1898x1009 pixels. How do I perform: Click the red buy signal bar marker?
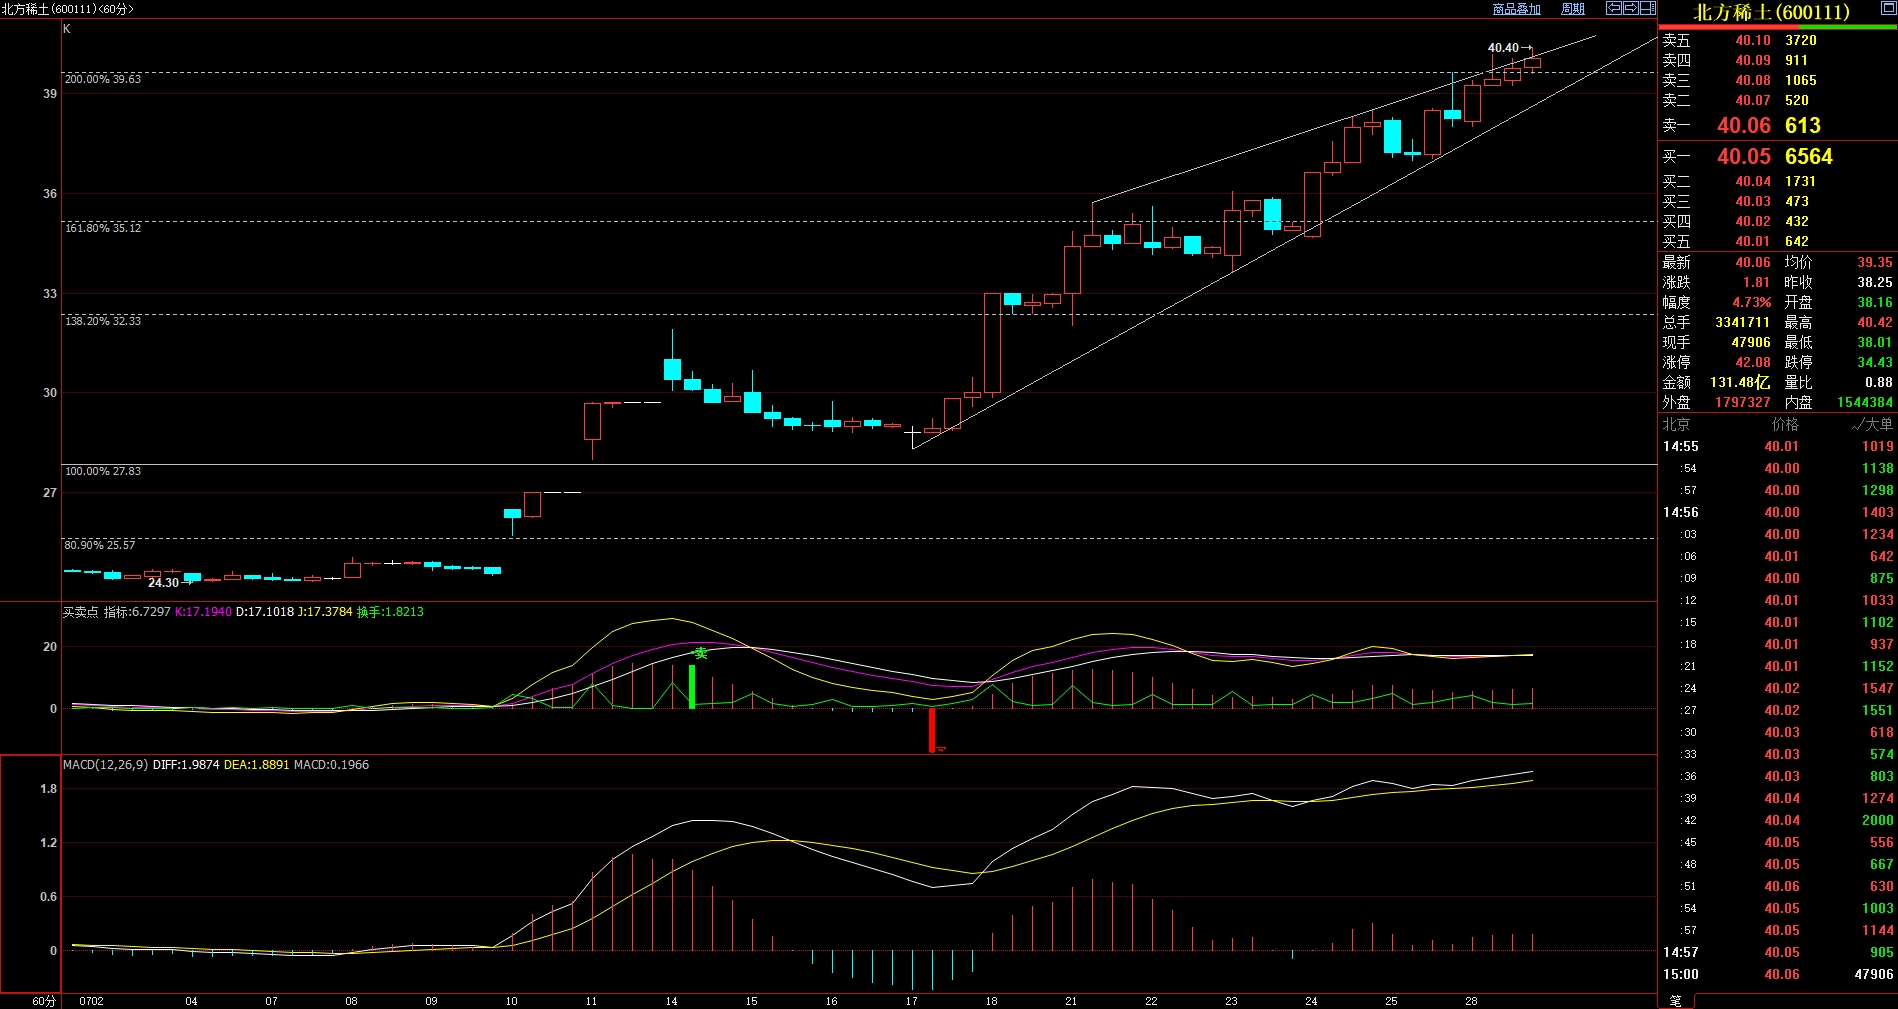point(932,730)
